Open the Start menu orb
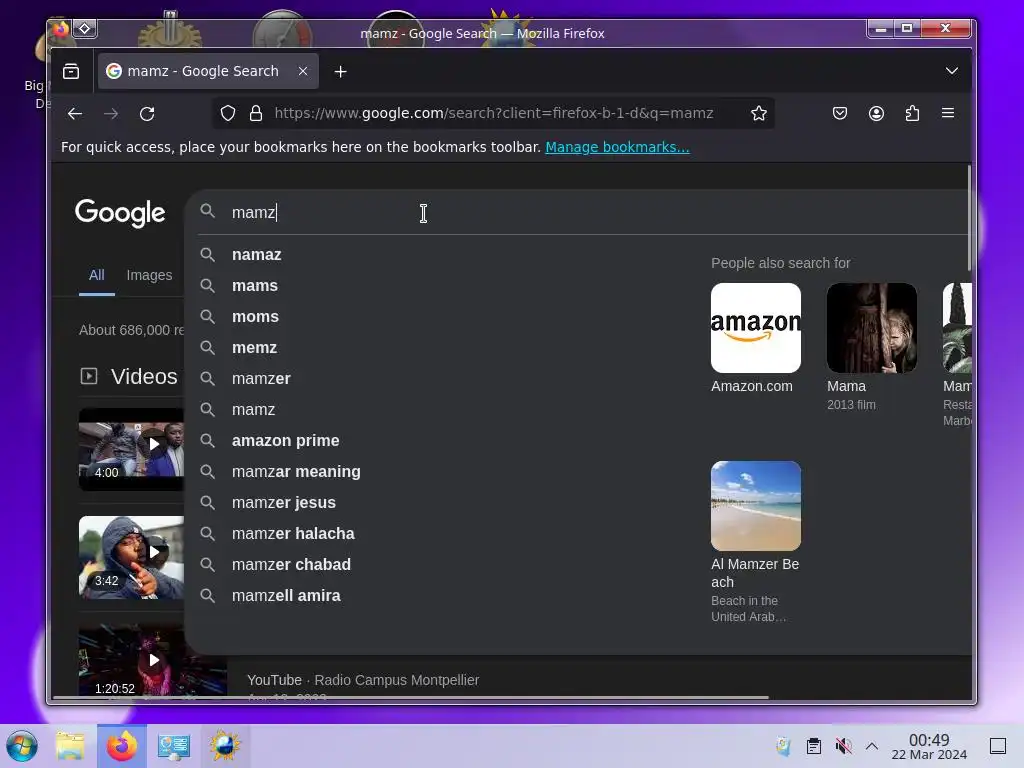 [22, 746]
